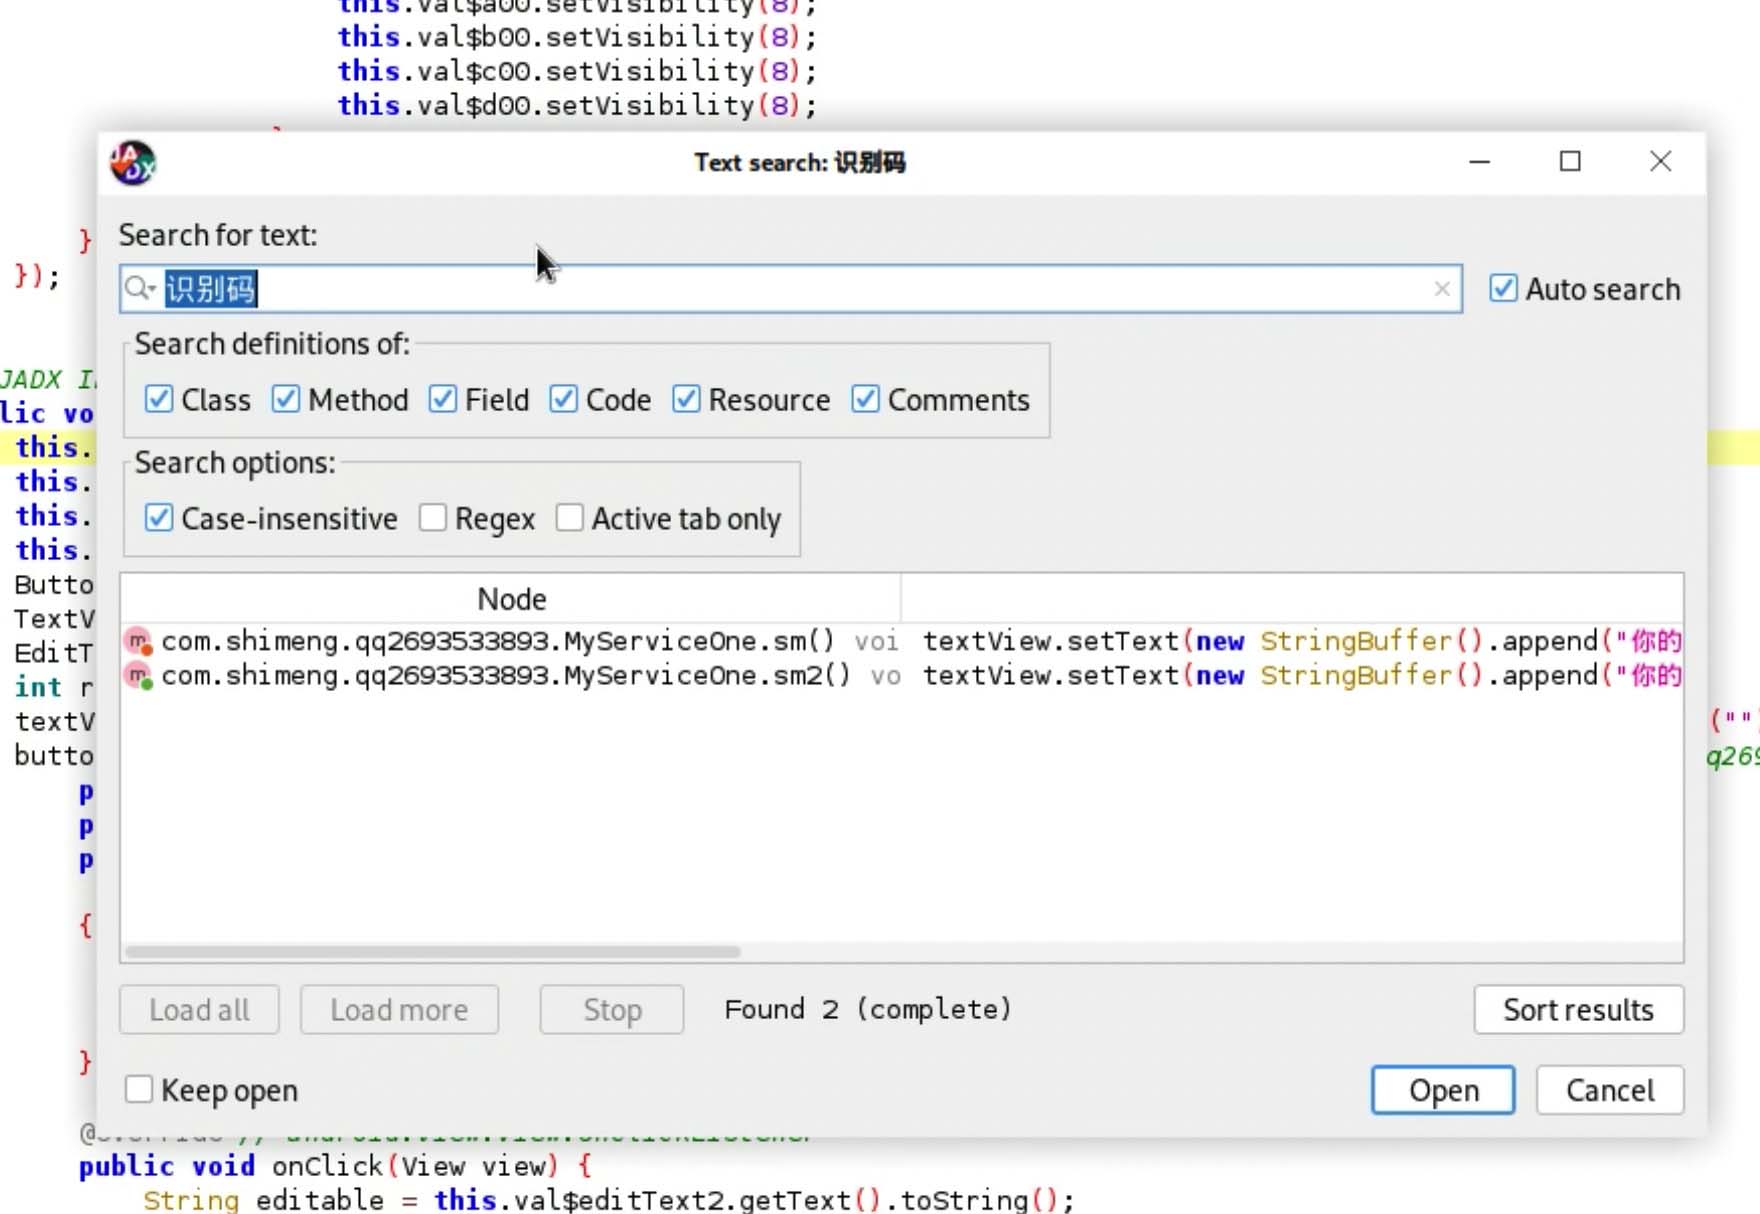The image size is (1760, 1214).
Task: Close the Text search dialog
Action: (x=1660, y=162)
